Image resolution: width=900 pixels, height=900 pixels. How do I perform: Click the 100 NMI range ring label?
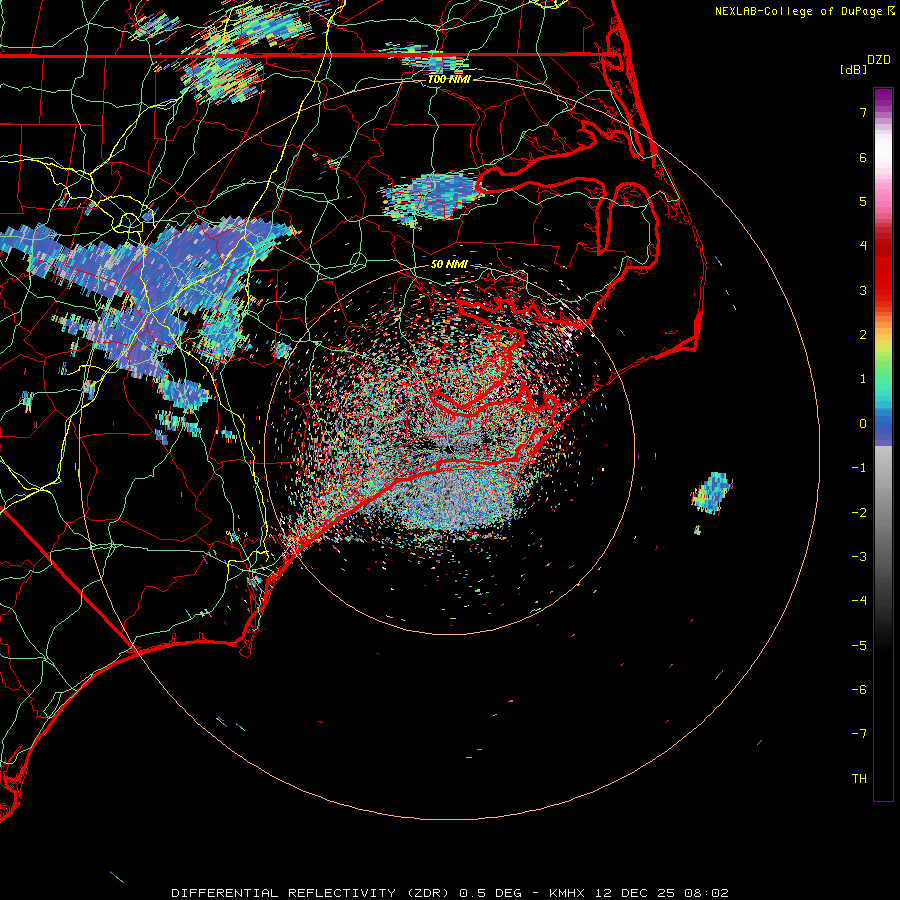449,79
